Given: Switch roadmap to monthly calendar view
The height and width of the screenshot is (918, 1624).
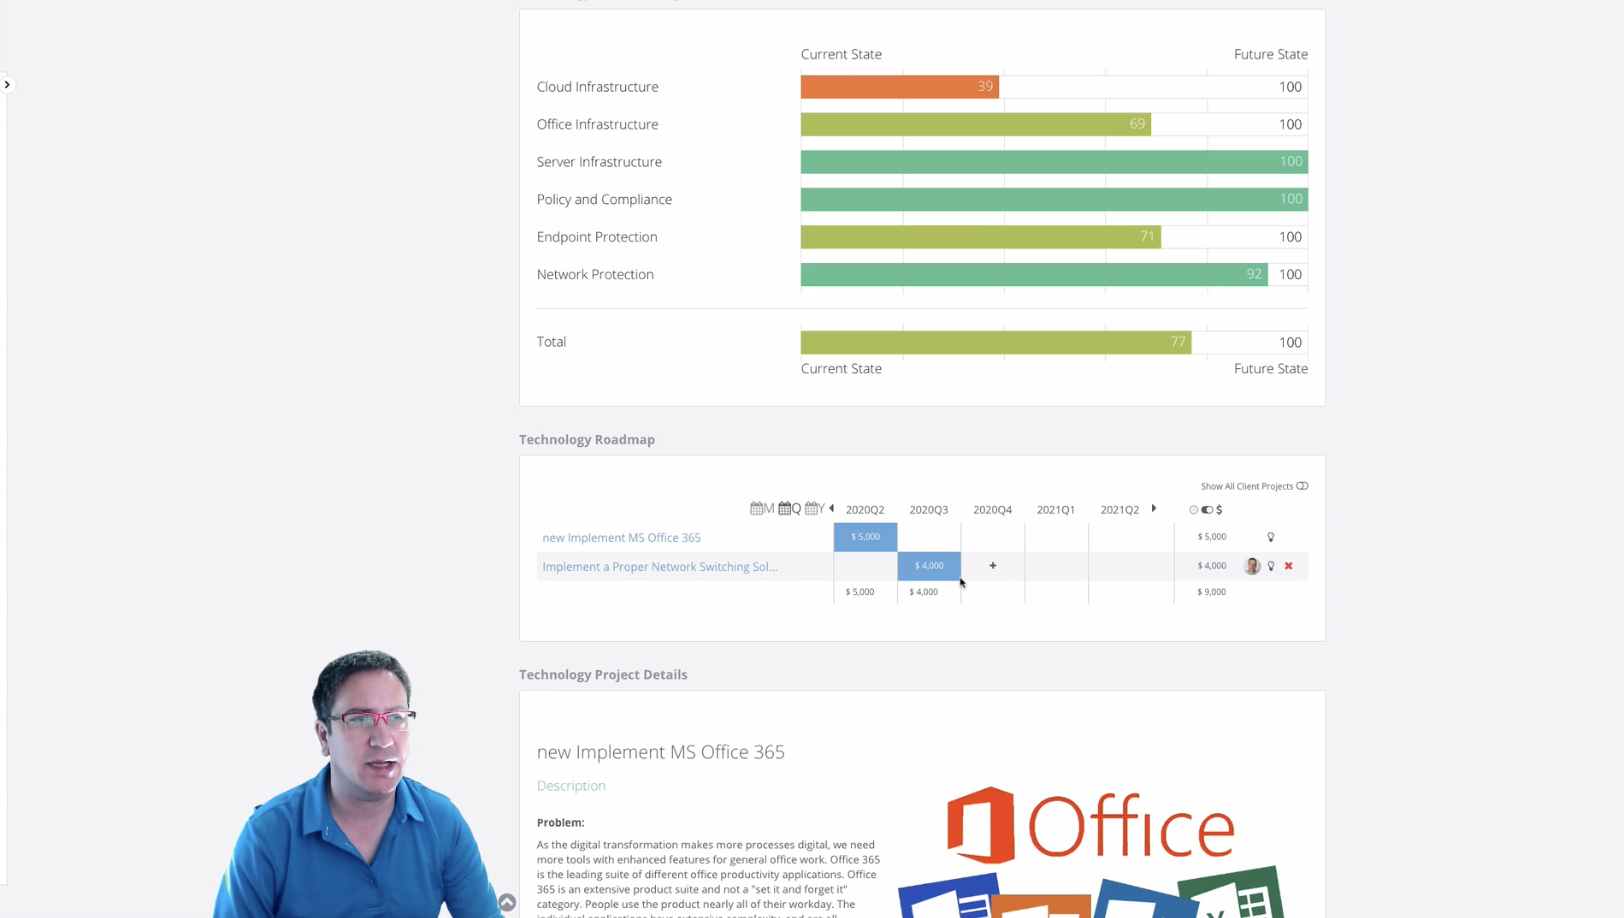Looking at the screenshot, I should tap(762, 509).
